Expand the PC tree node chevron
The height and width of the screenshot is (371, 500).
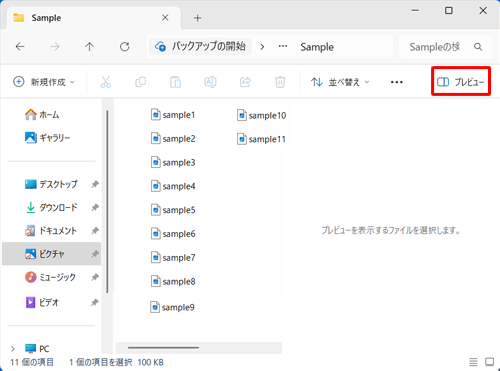(13, 349)
